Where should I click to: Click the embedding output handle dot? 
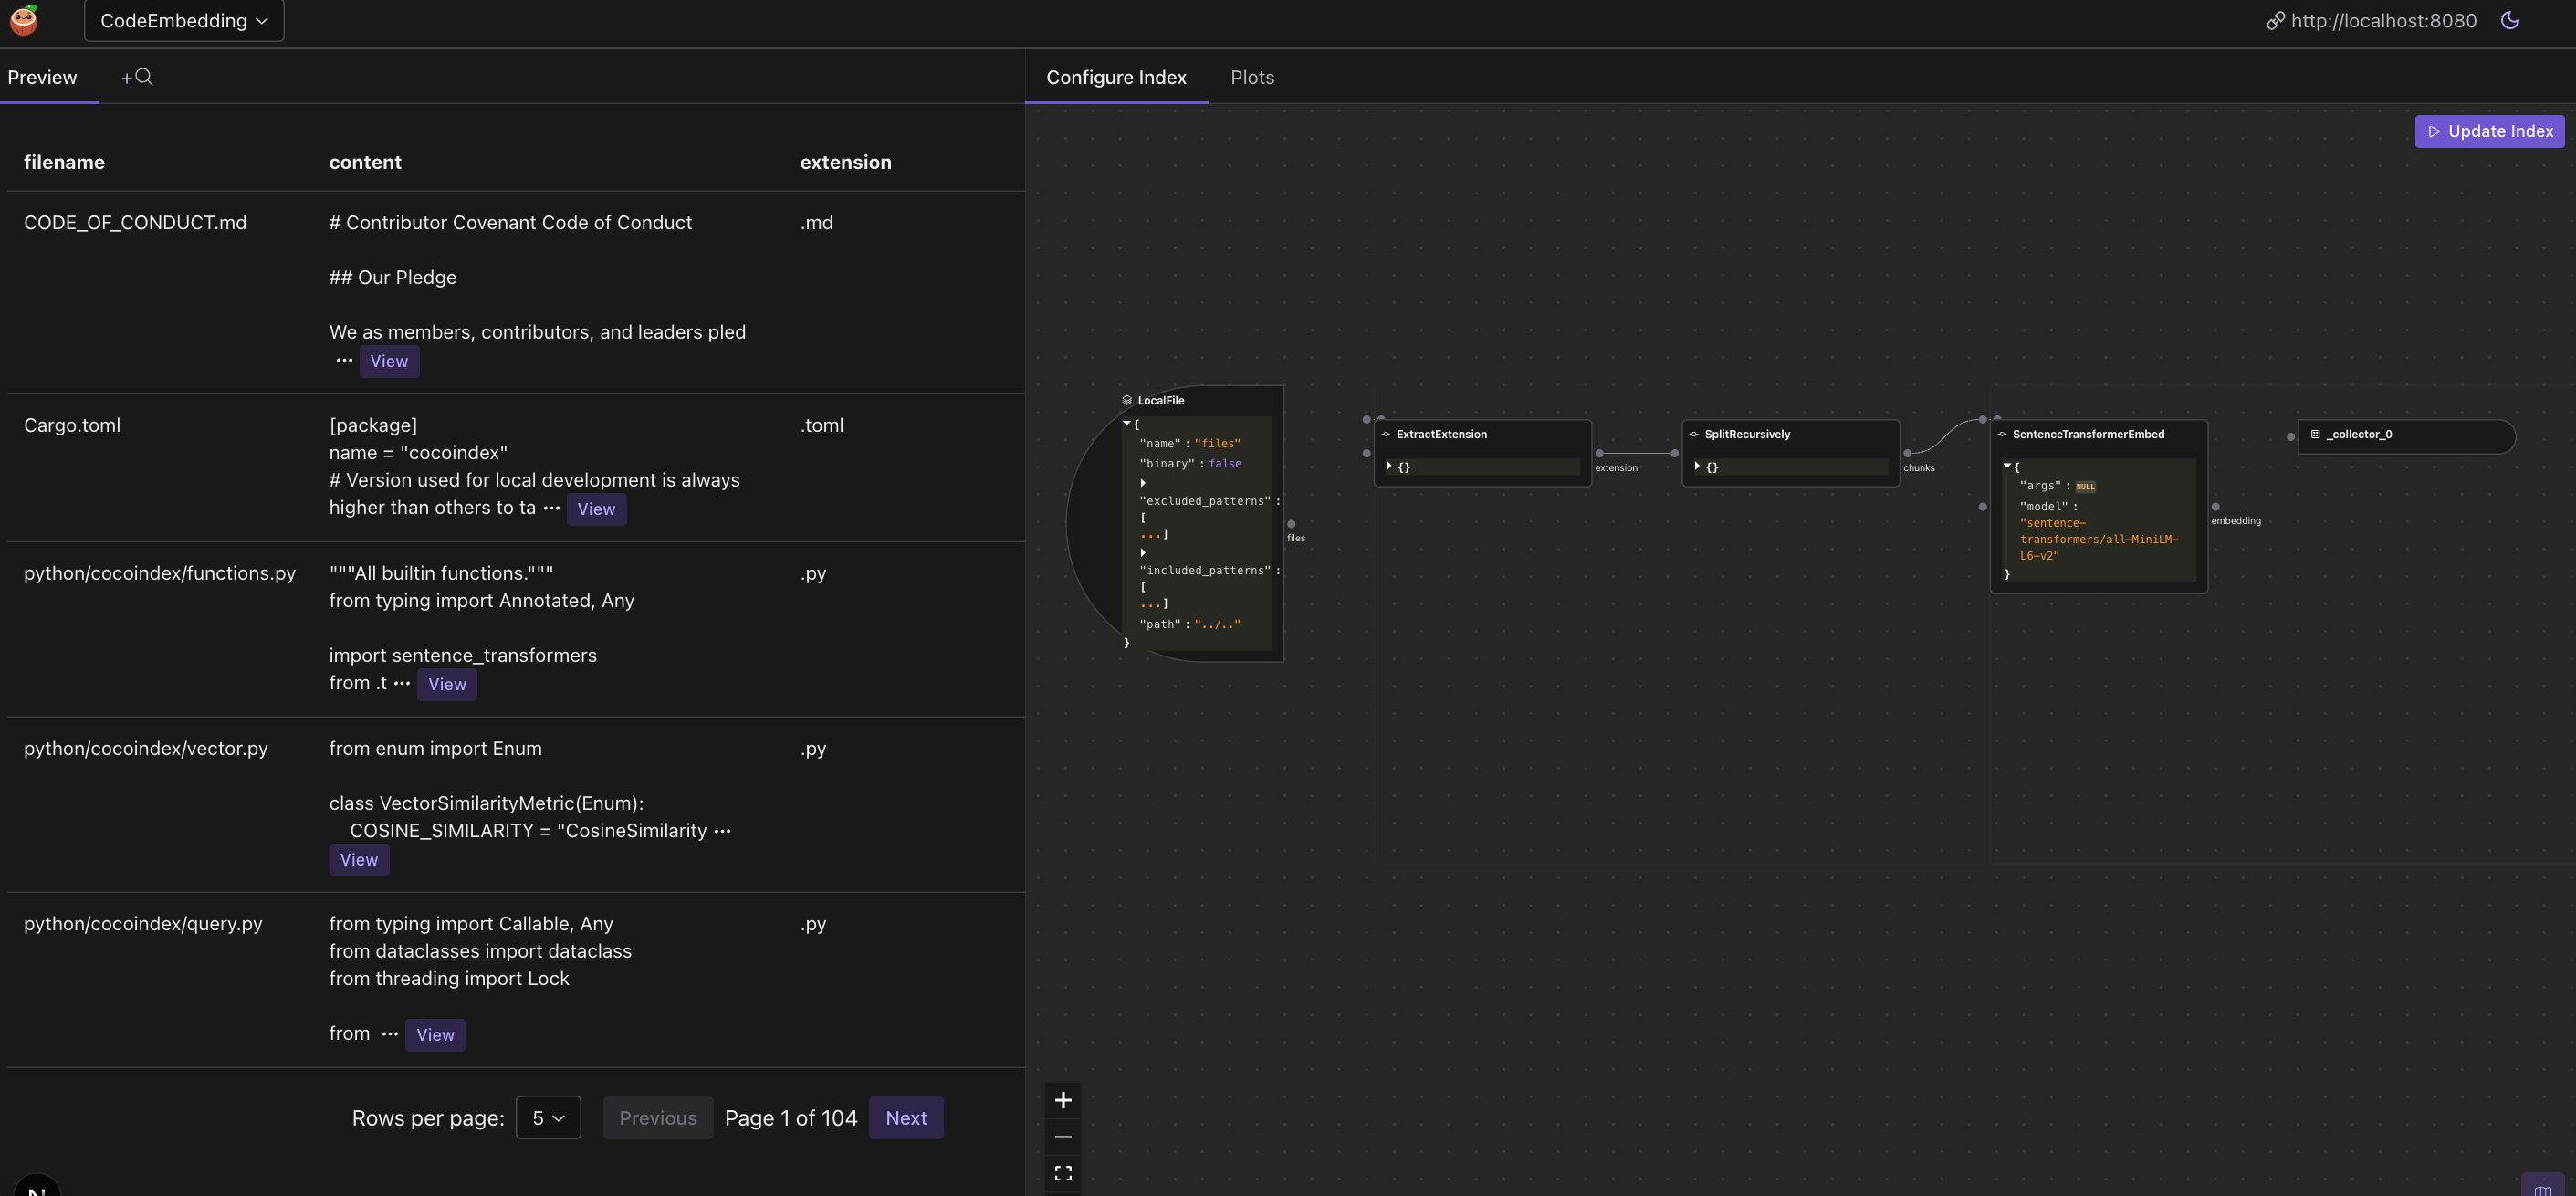[2215, 507]
